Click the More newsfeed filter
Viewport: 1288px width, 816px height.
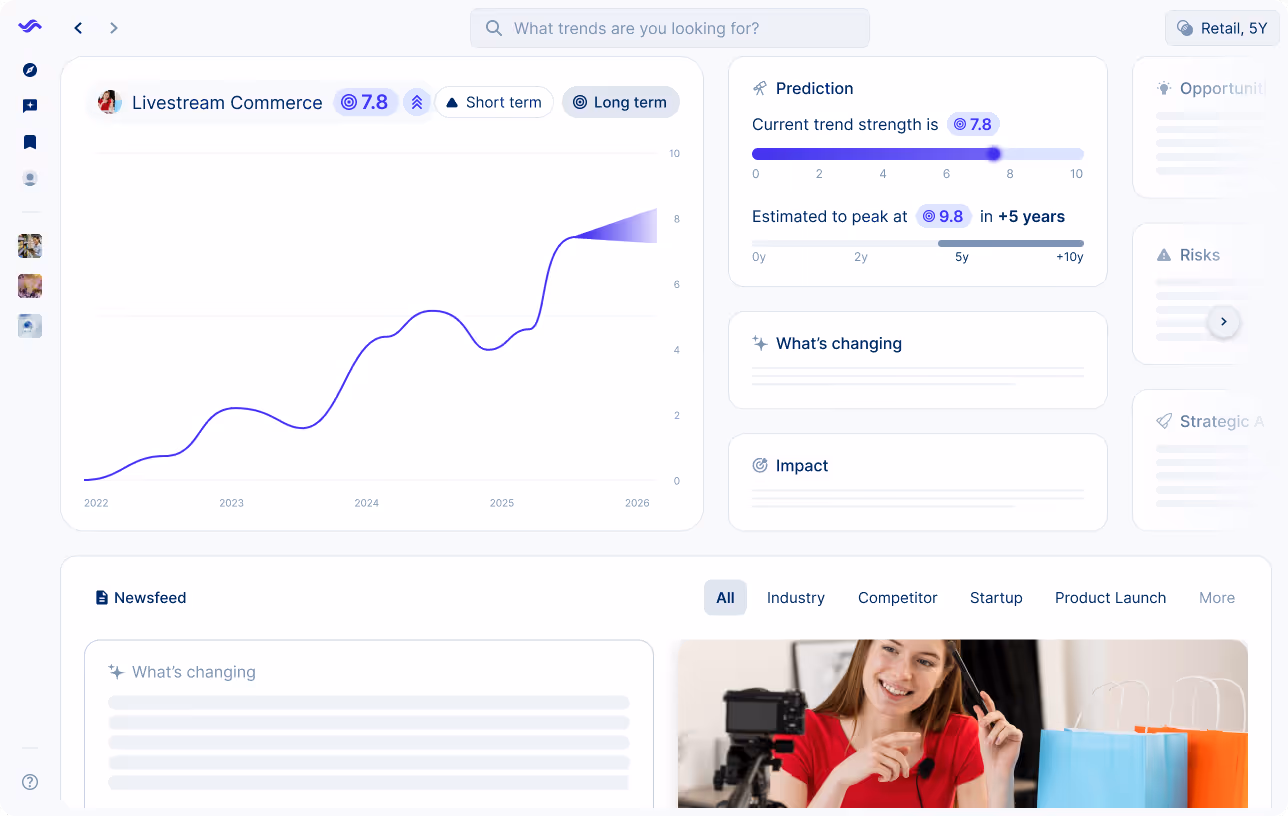1216,597
